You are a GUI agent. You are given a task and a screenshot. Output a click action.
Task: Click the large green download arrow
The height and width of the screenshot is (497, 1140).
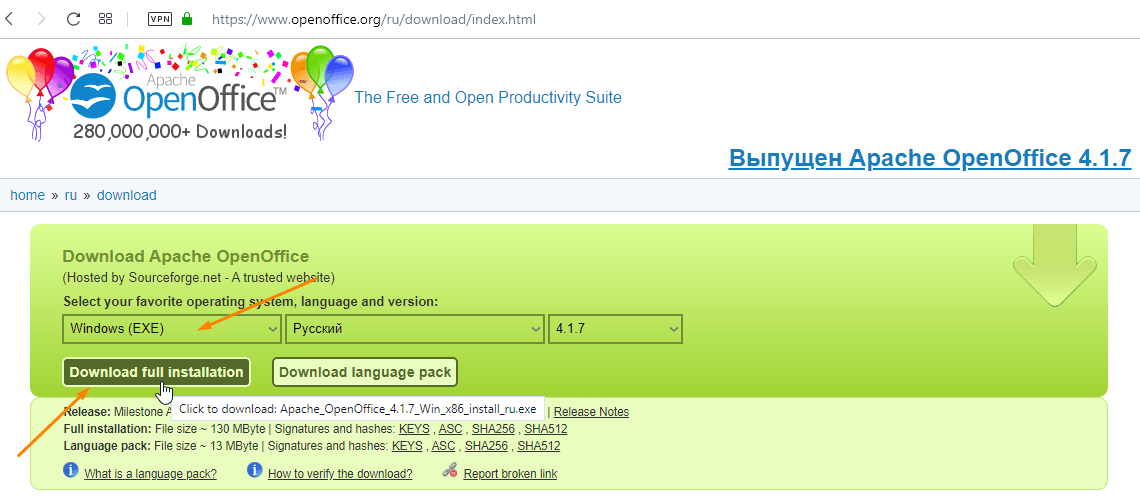coord(1055,266)
